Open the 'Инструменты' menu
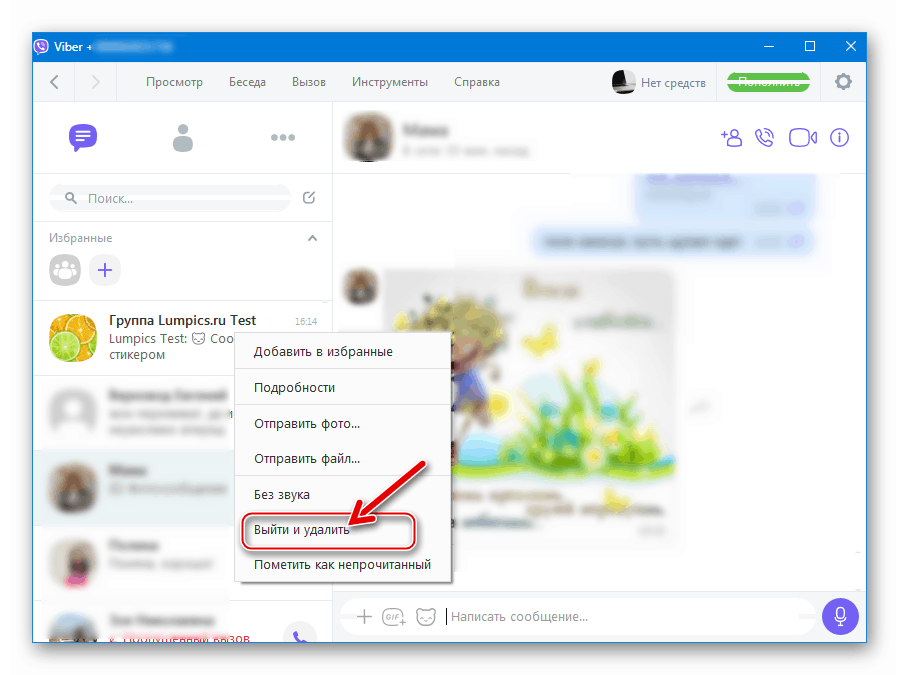The height and width of the screenshot is (675, 899). [389, 82]
